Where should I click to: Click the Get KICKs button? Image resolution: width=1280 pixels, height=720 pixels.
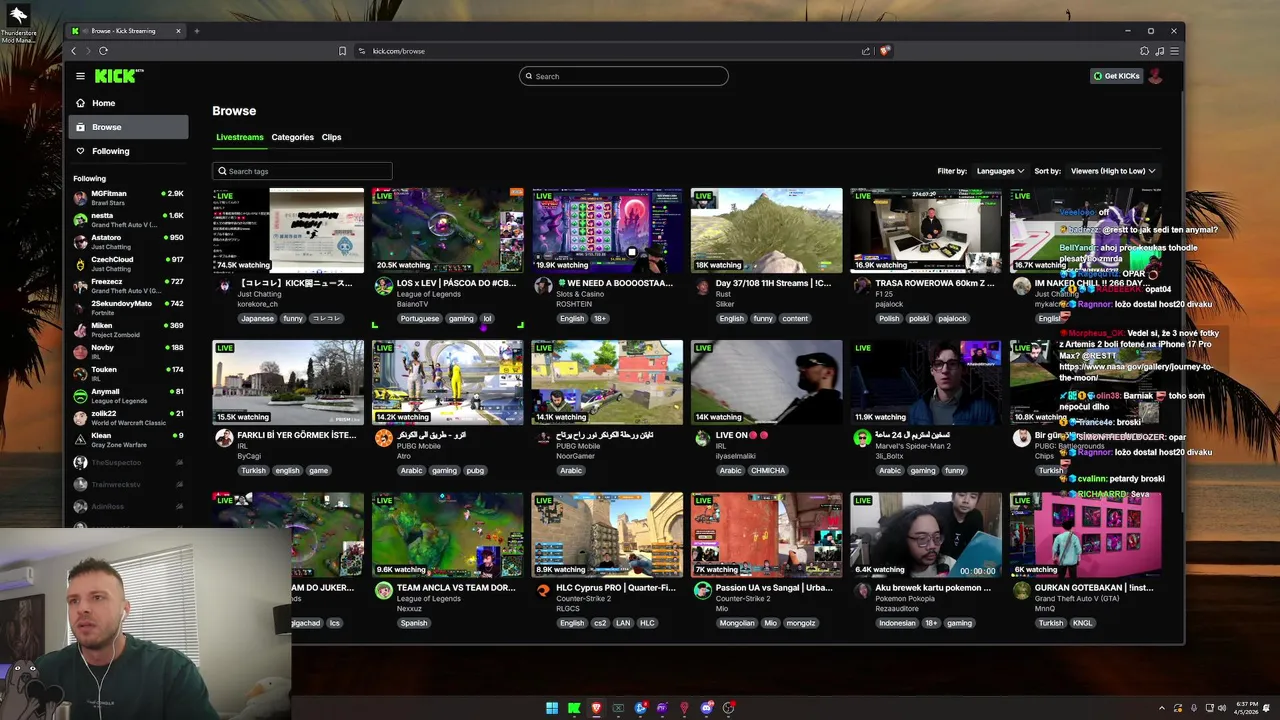(1116, 76)
